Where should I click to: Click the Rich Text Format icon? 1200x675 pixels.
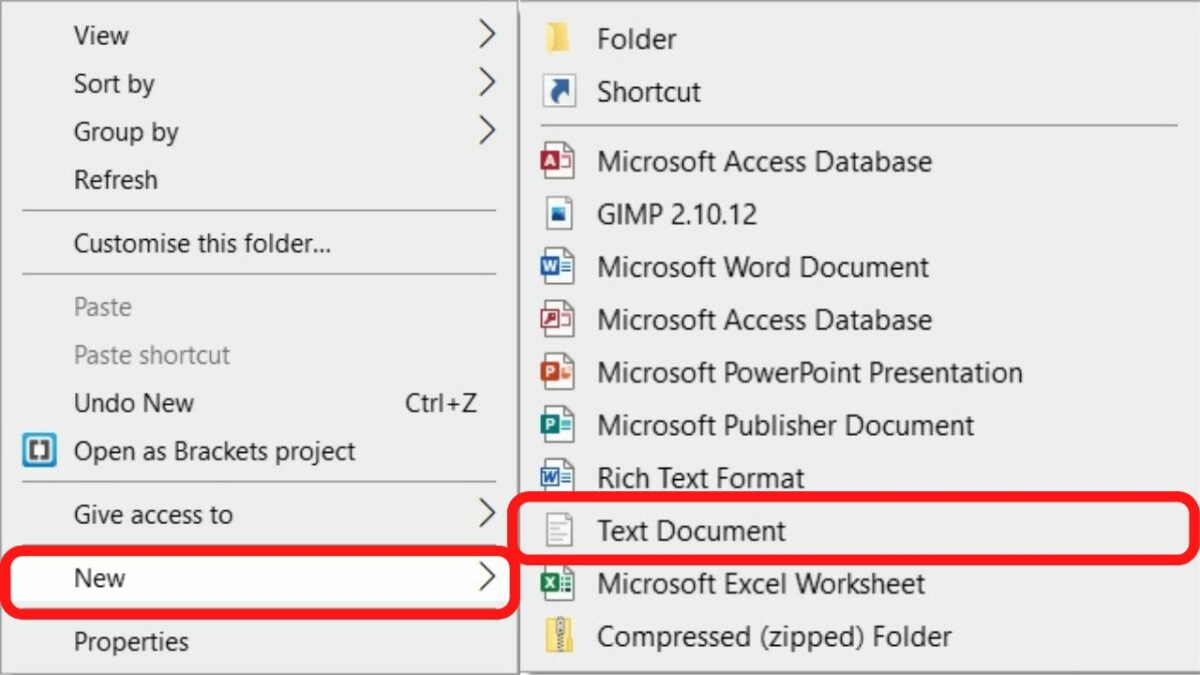coord(557,477)
